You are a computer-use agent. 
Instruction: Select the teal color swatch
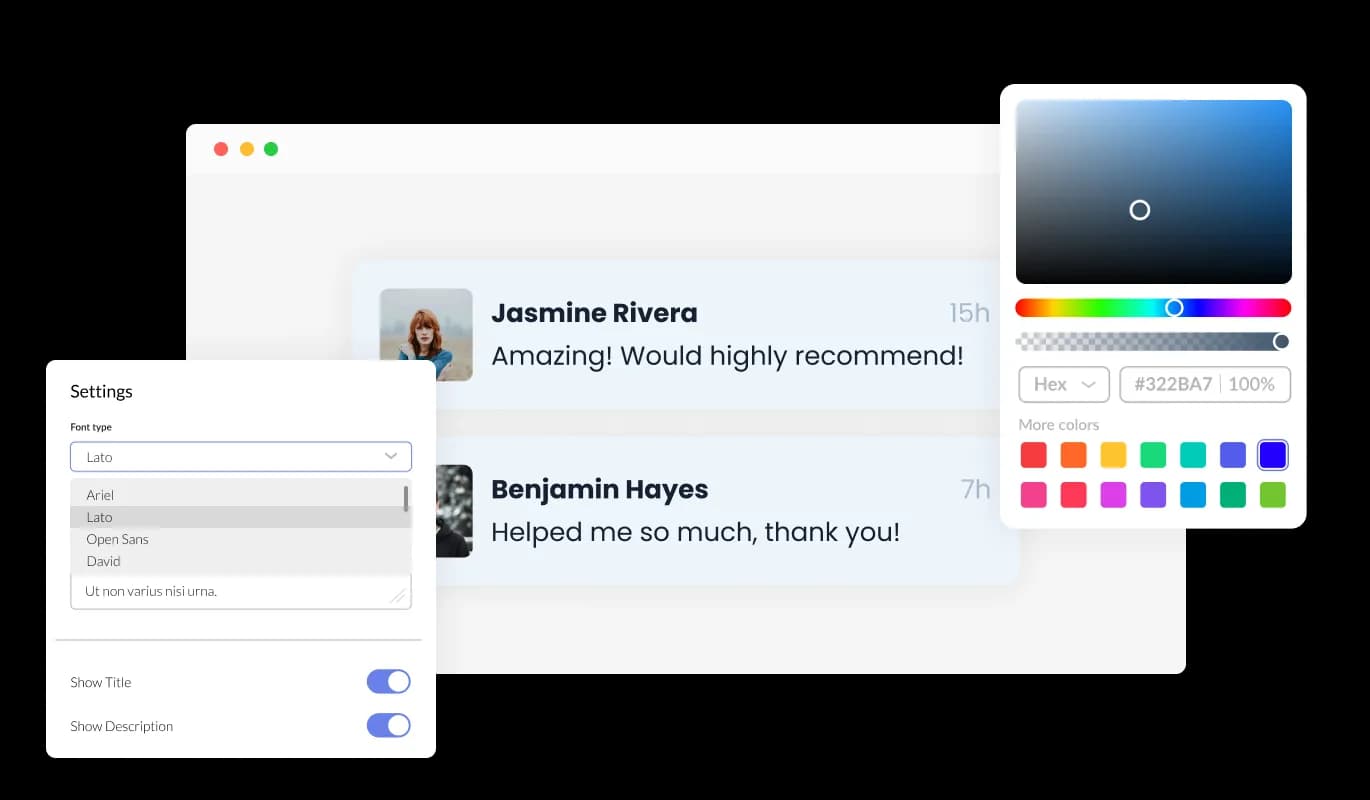(x=1193, y=455)
